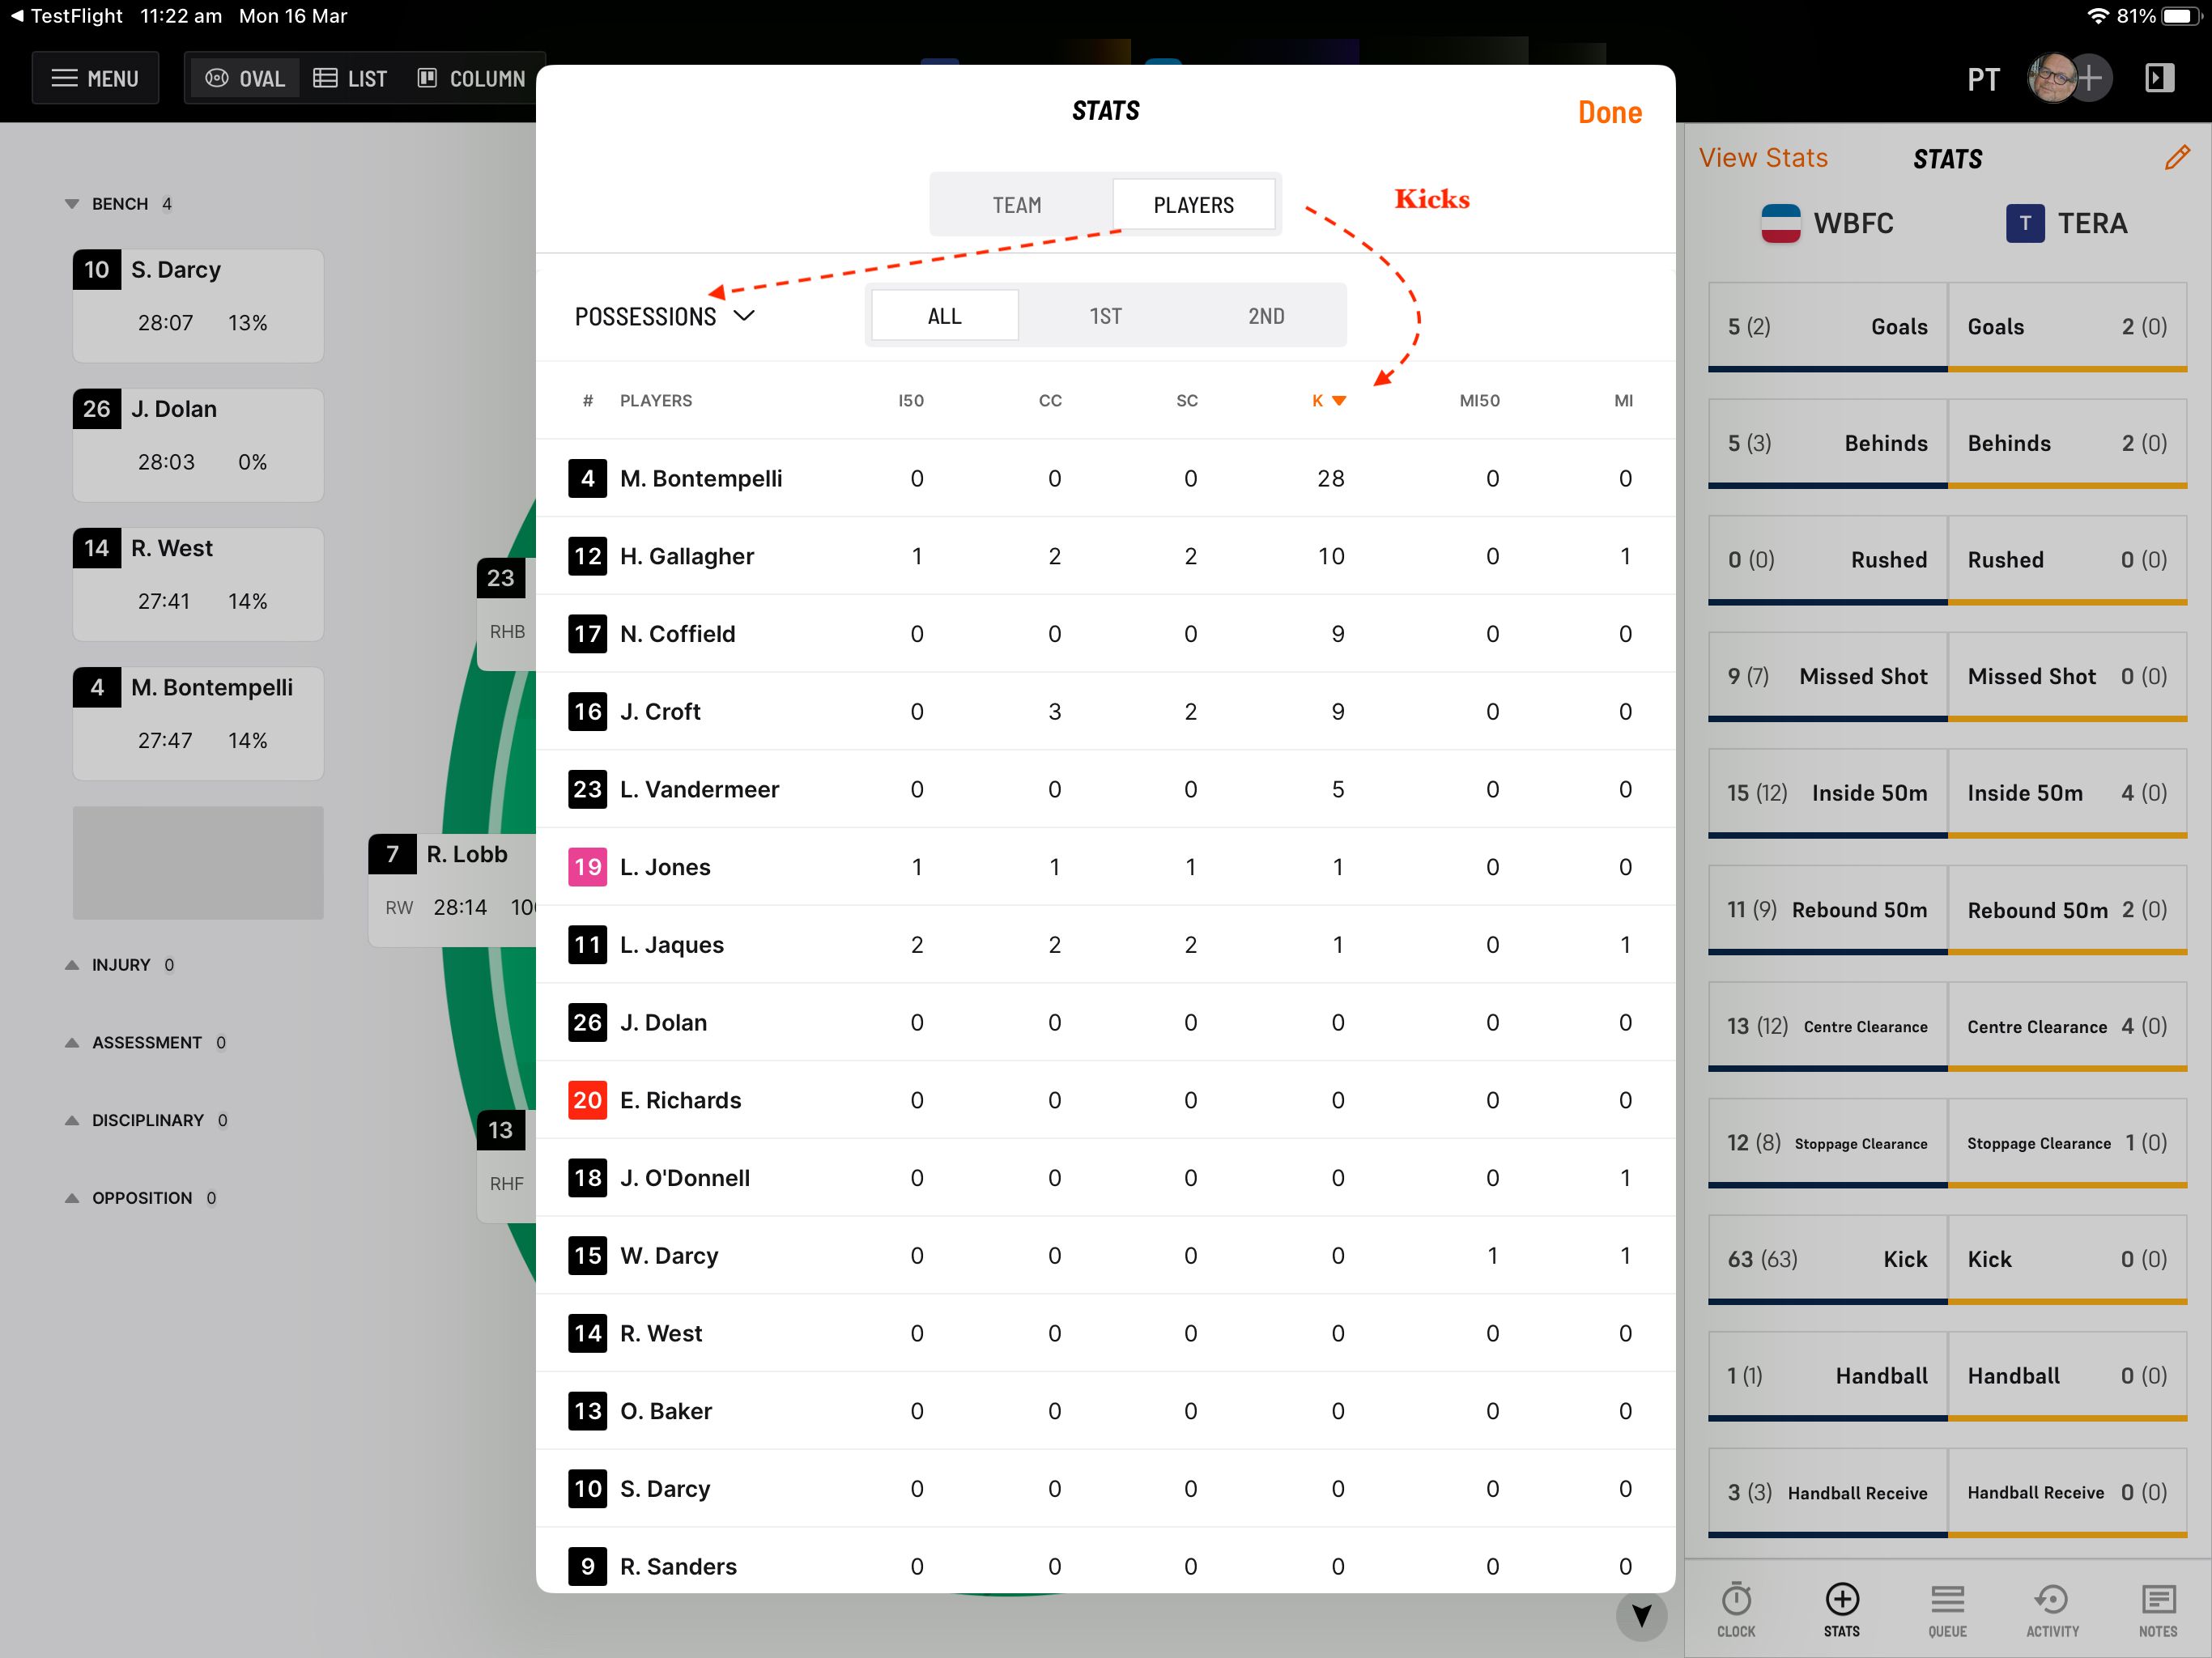The width and height of the screenshot is (2212, 1658).
Task: Switch to TEAM stats segment
Action: click(1017, 205)
